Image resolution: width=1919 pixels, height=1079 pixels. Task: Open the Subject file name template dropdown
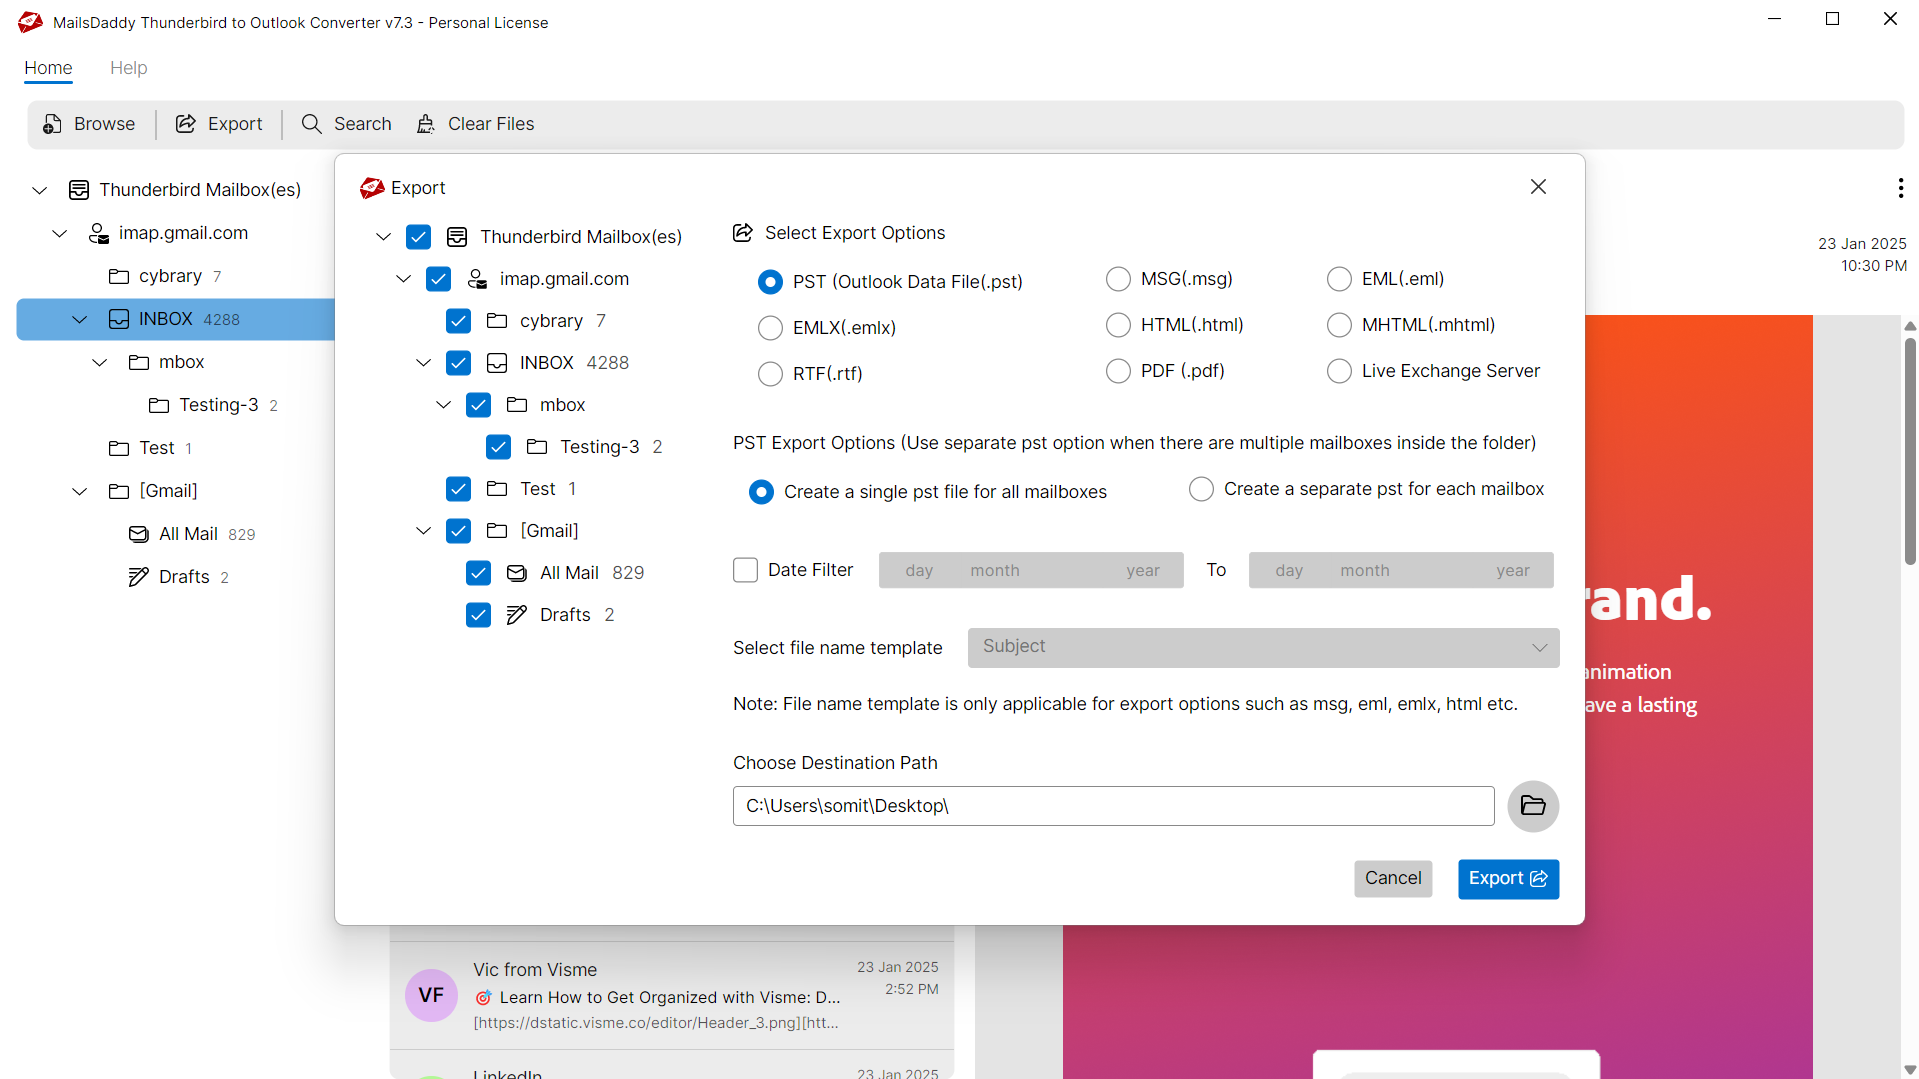(1263, 648)
